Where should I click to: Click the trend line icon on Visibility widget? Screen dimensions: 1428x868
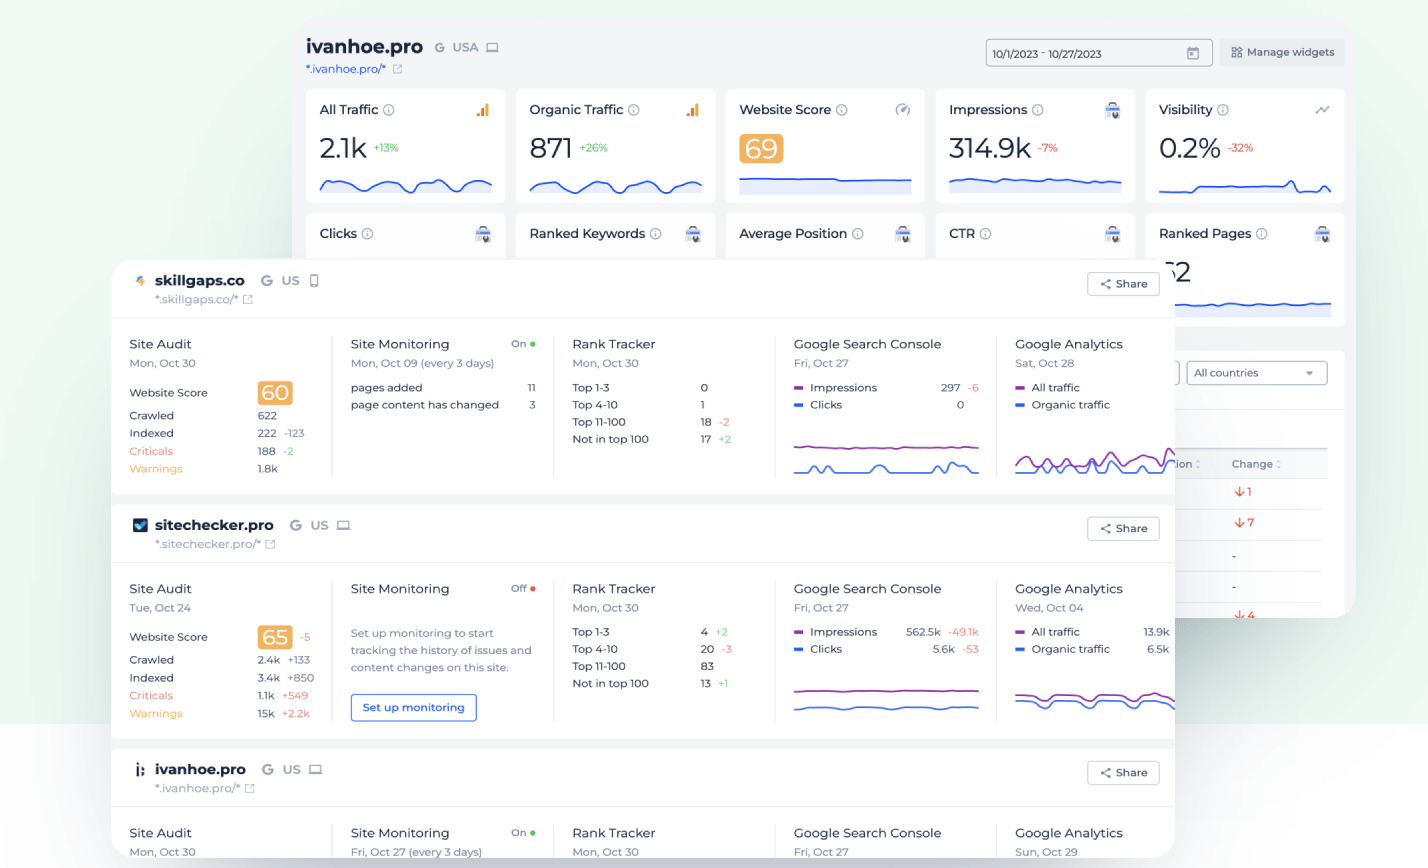pos(1323,110)
